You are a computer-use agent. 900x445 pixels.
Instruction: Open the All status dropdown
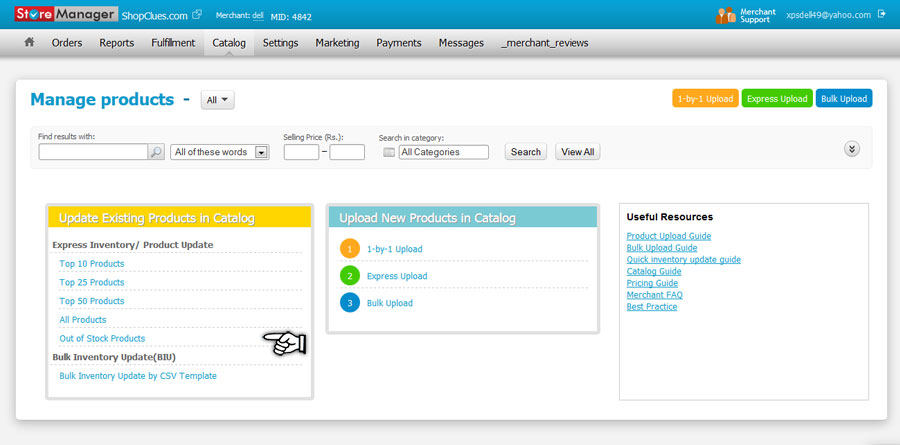click(x=218, y=100)
